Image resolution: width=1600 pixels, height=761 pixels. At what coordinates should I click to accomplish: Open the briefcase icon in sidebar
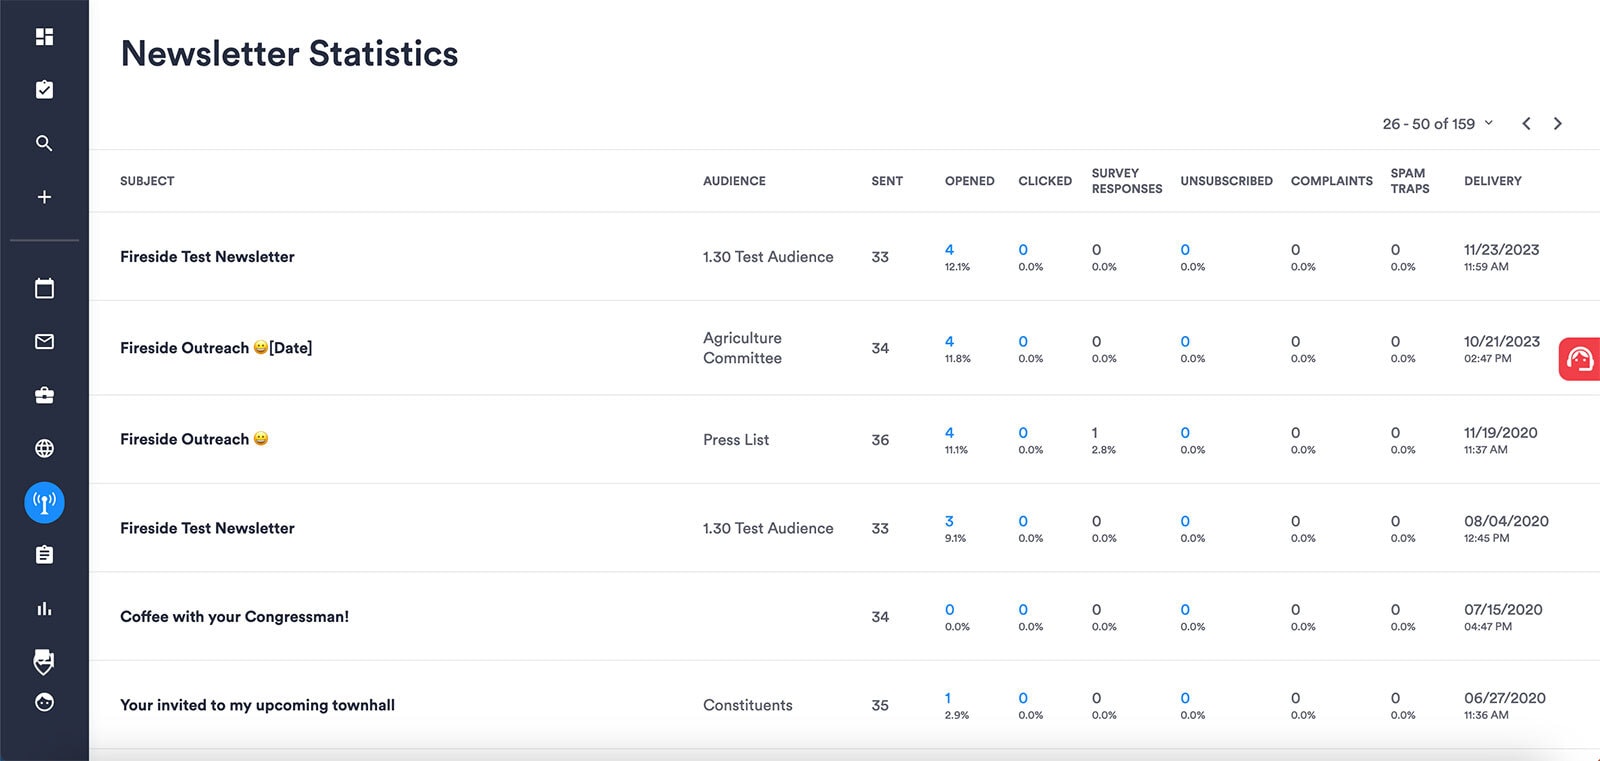44,395
